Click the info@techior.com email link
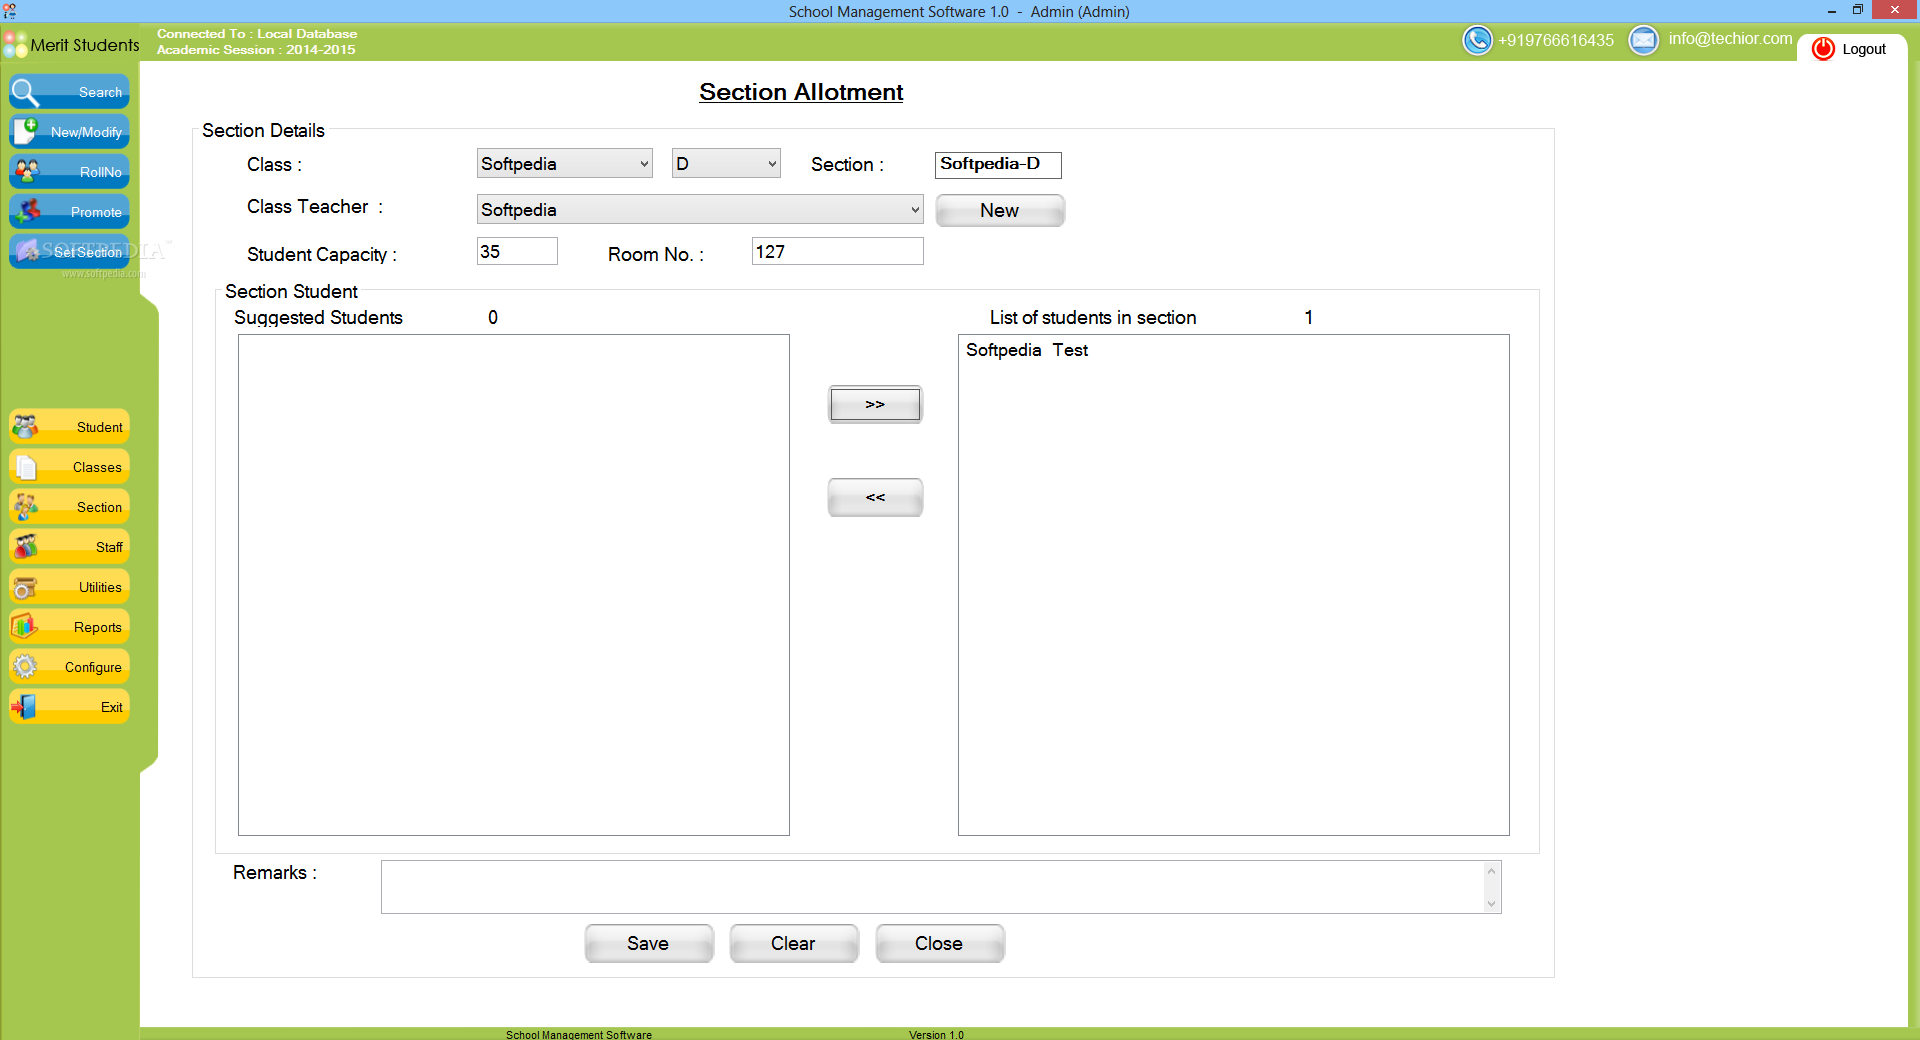The image size is (1920, 1040). coord(1730,39)
